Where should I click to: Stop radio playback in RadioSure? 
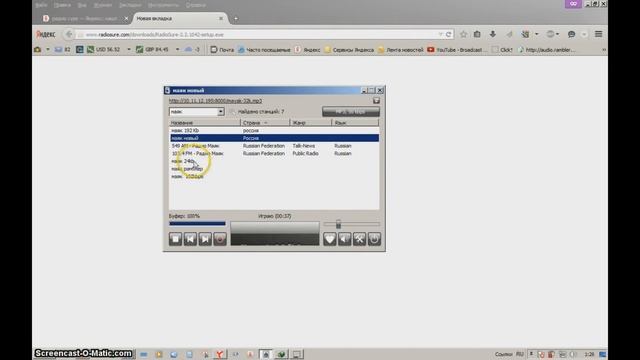[x=176, y=239]
